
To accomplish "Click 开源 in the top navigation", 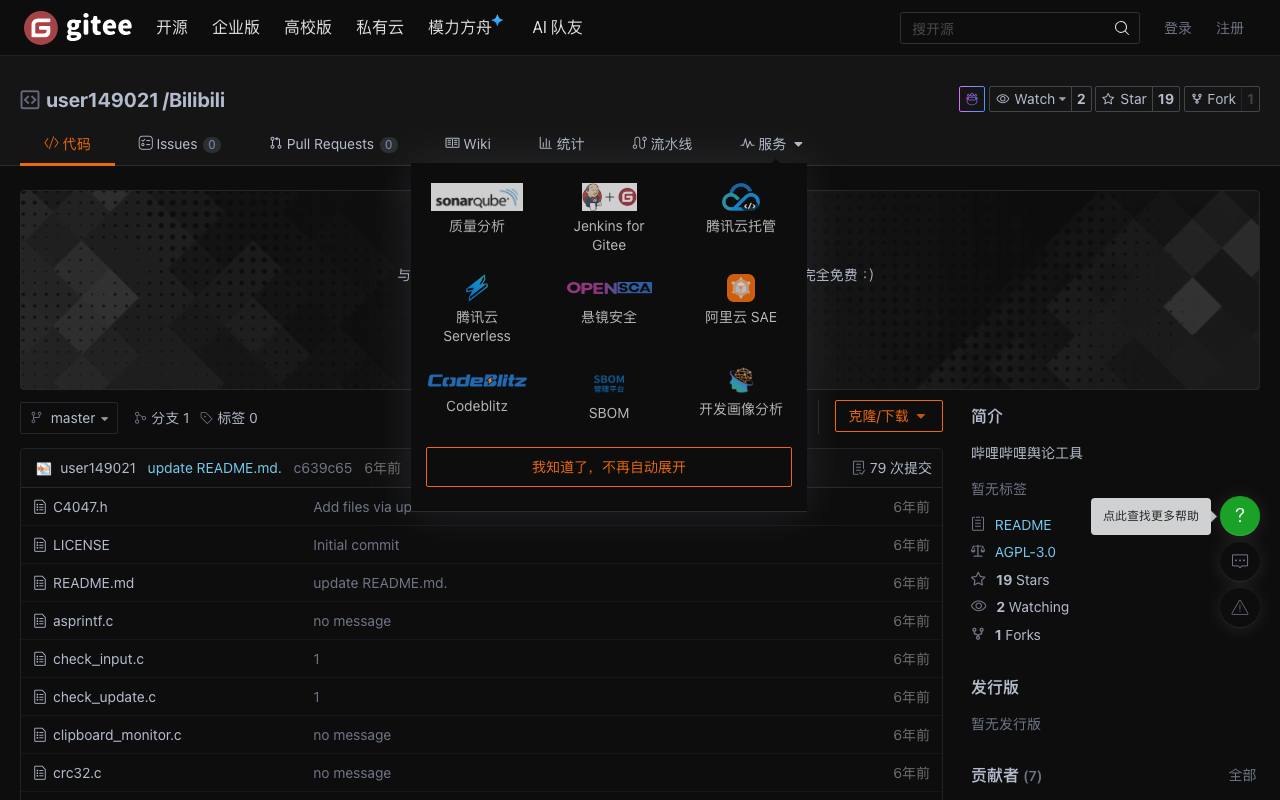I will [172, 28].
